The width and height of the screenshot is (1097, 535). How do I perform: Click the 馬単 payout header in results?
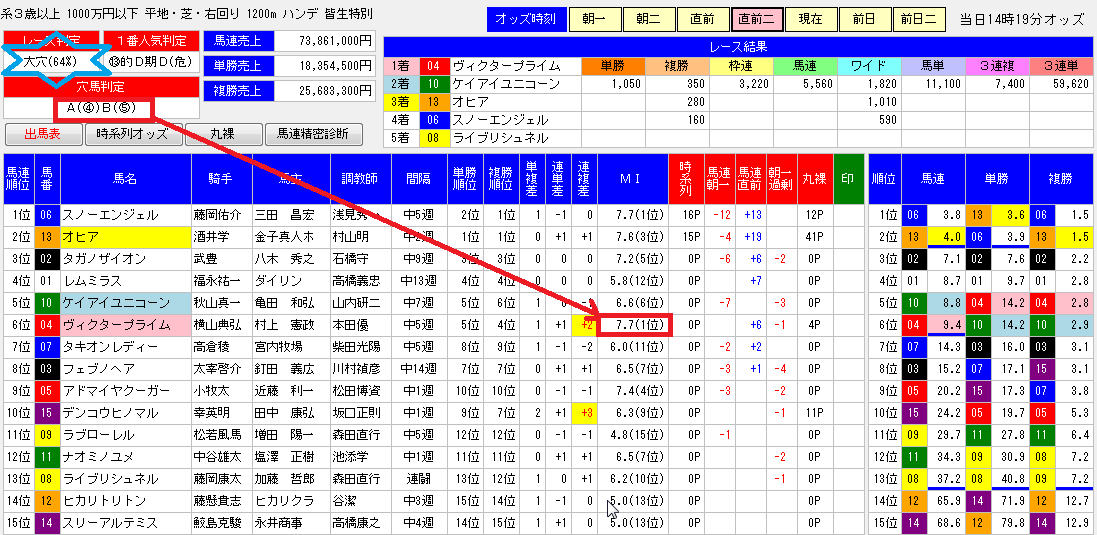click(933, 66)
